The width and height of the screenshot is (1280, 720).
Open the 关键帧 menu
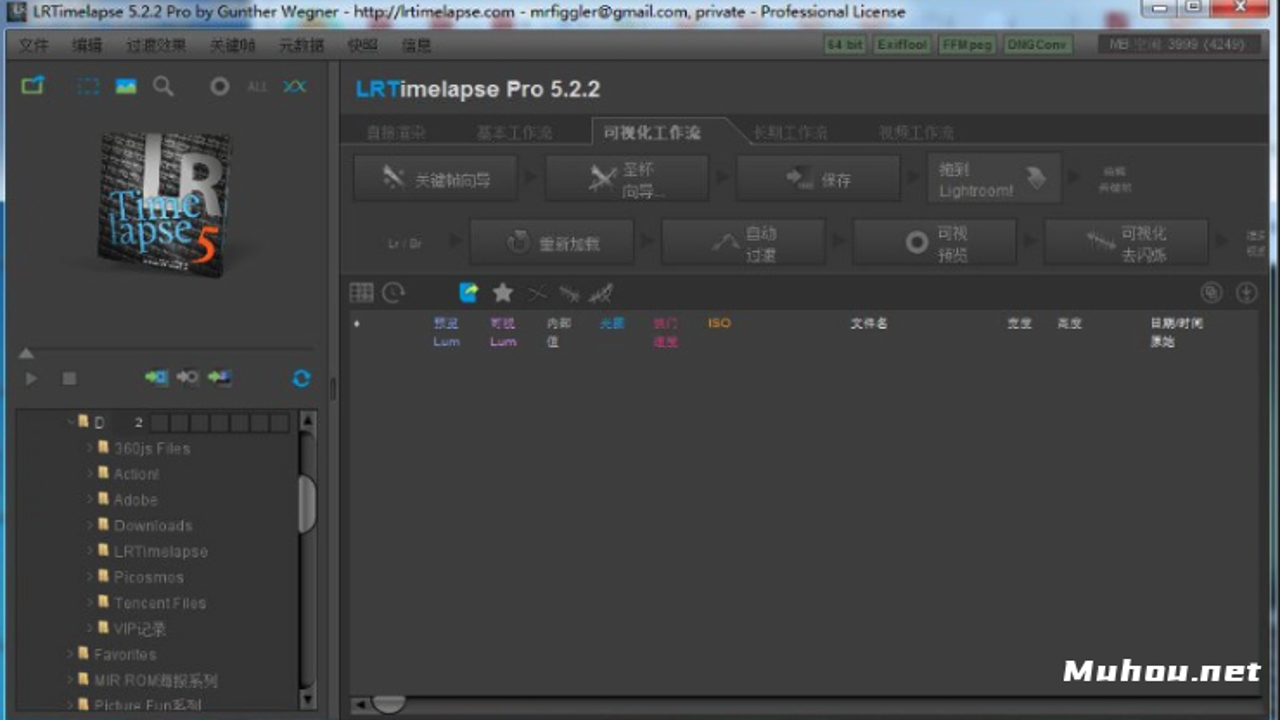(x=232, y=45)
